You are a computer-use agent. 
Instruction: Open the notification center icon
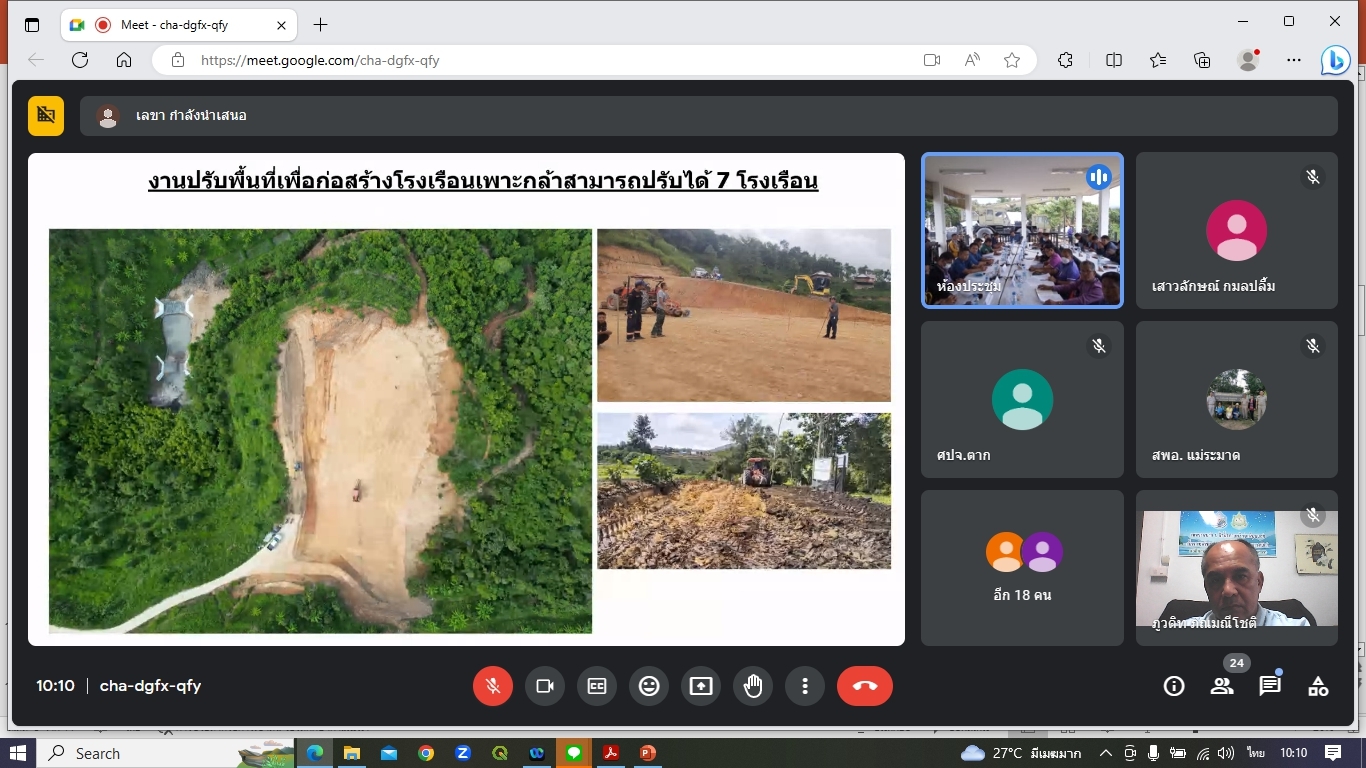coord(1333,753)
